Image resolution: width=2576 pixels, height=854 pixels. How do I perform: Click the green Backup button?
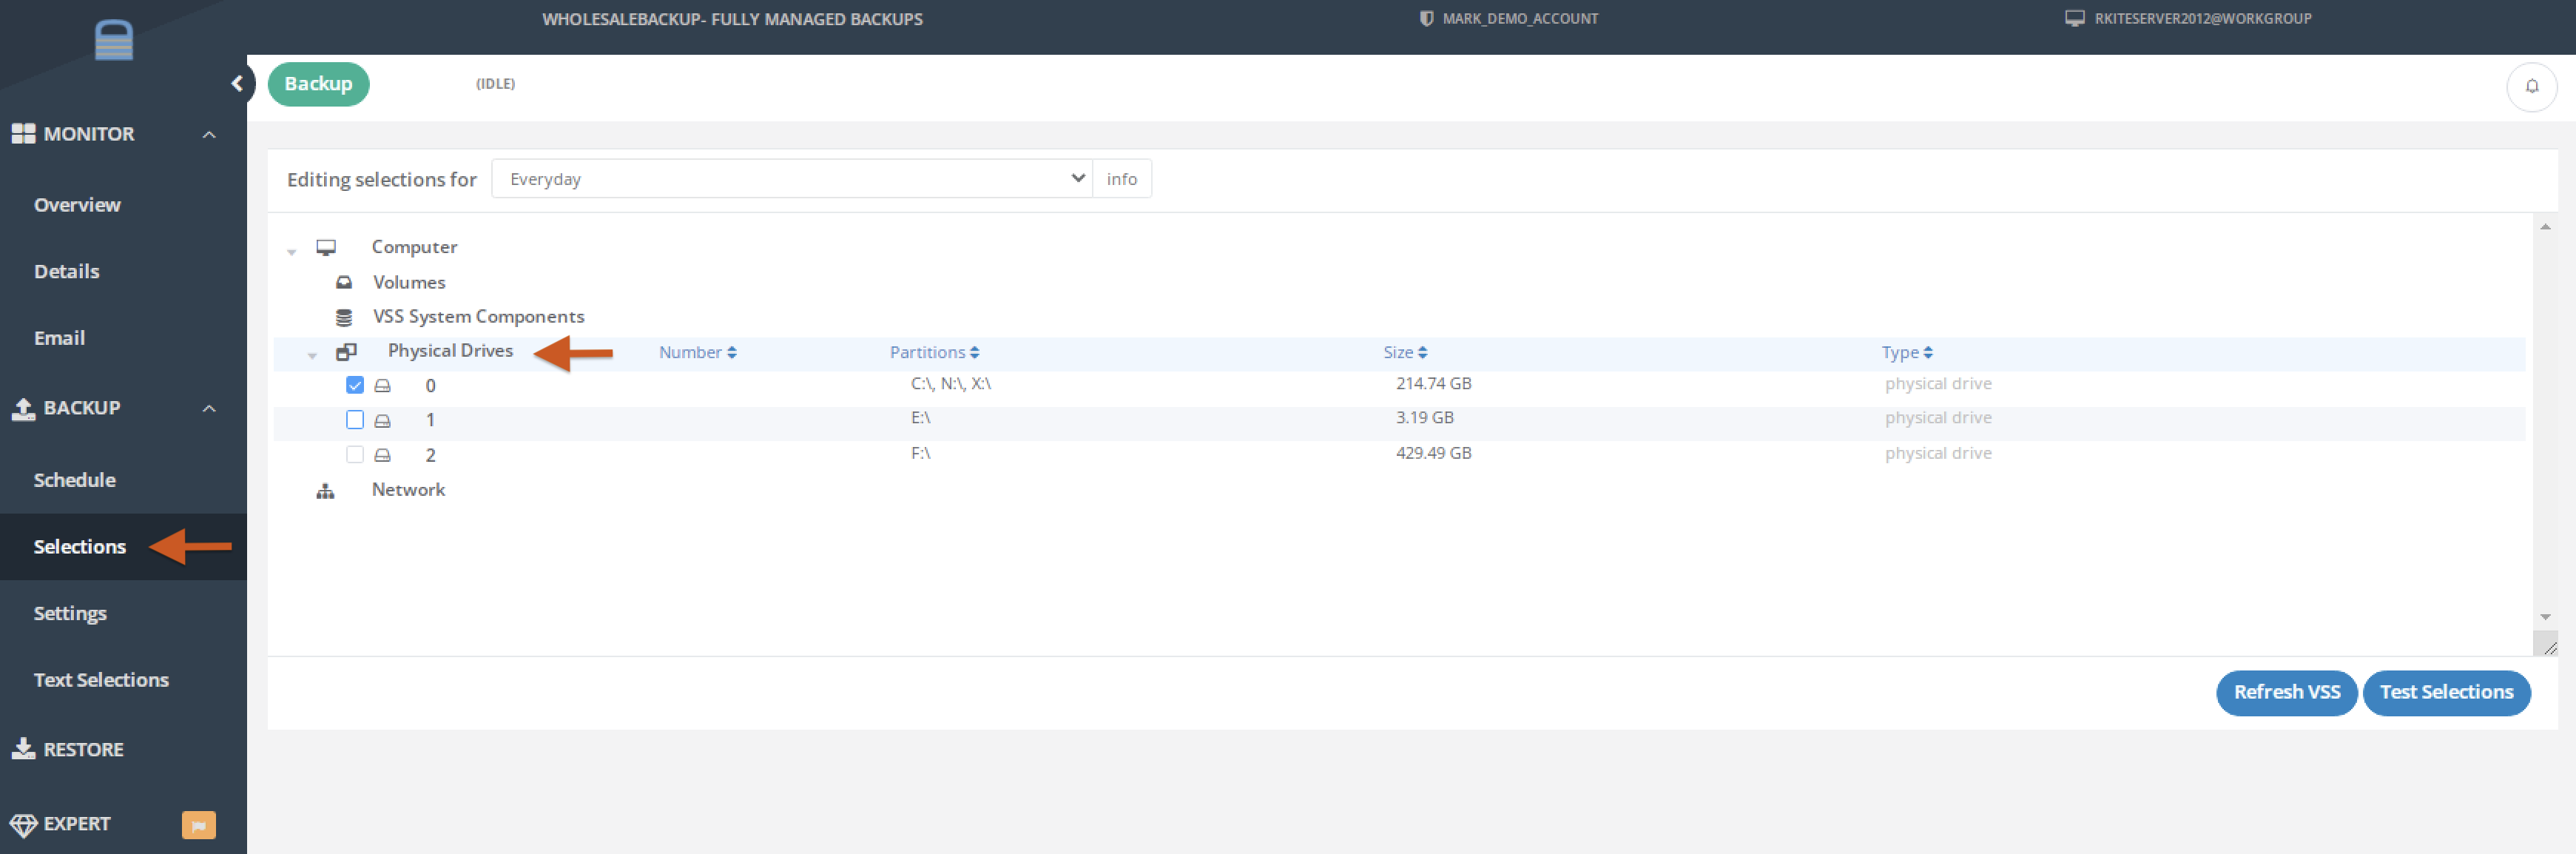click(318, 84)
